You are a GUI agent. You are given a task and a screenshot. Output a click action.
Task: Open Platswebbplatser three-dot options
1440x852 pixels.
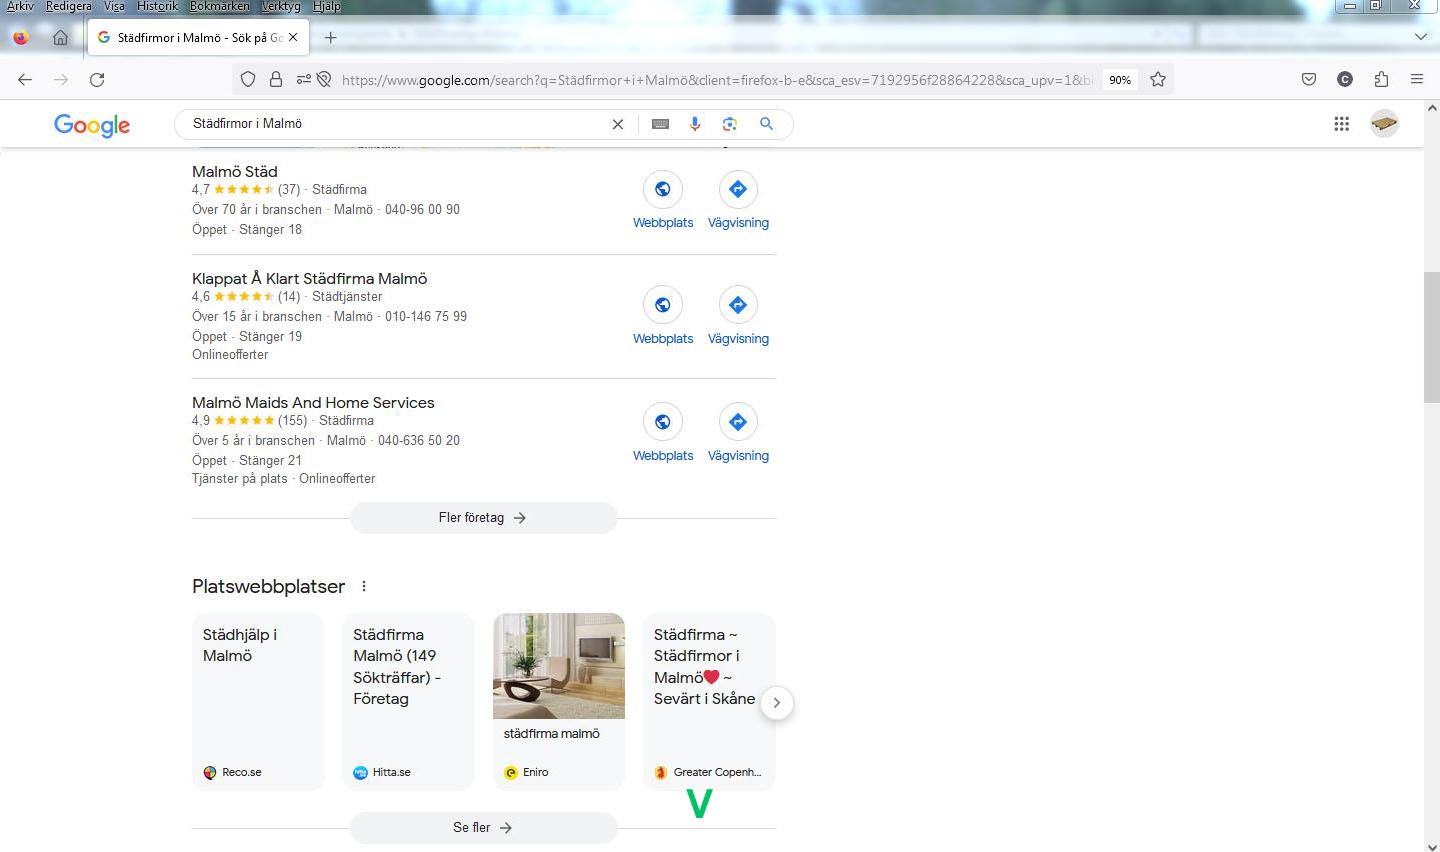[x=364, y=586]
